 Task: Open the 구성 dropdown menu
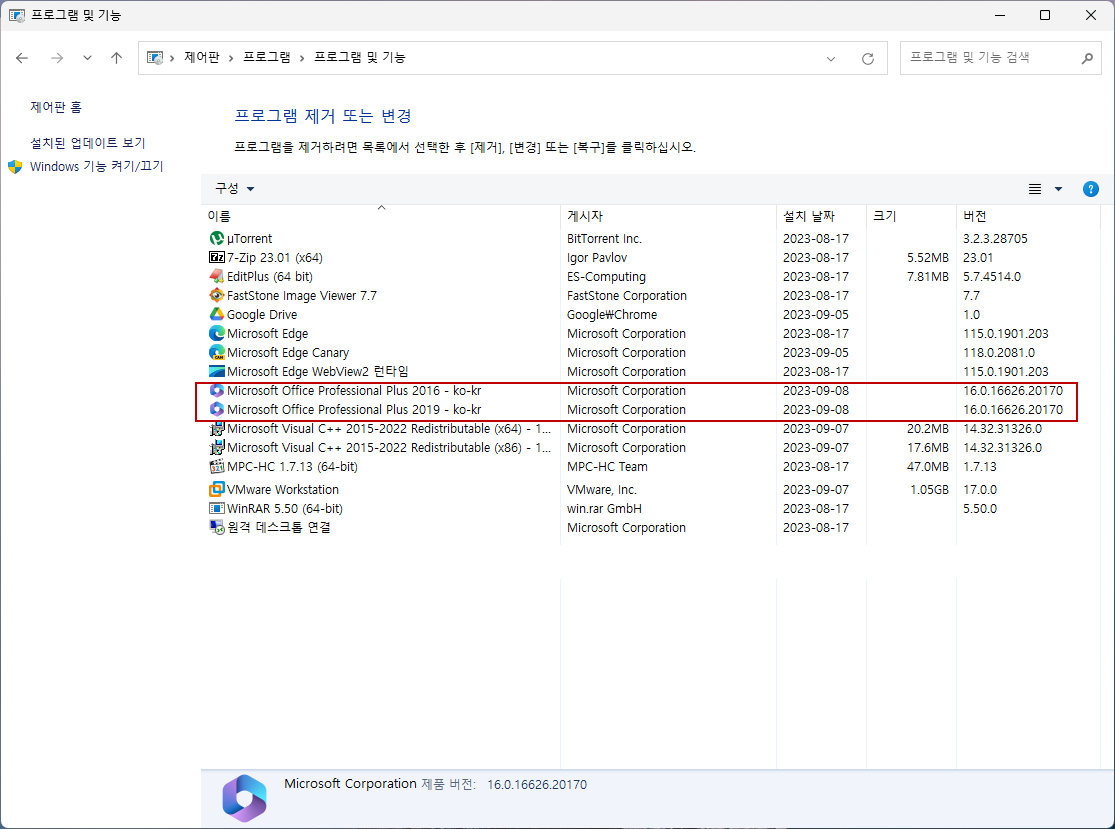235,188
